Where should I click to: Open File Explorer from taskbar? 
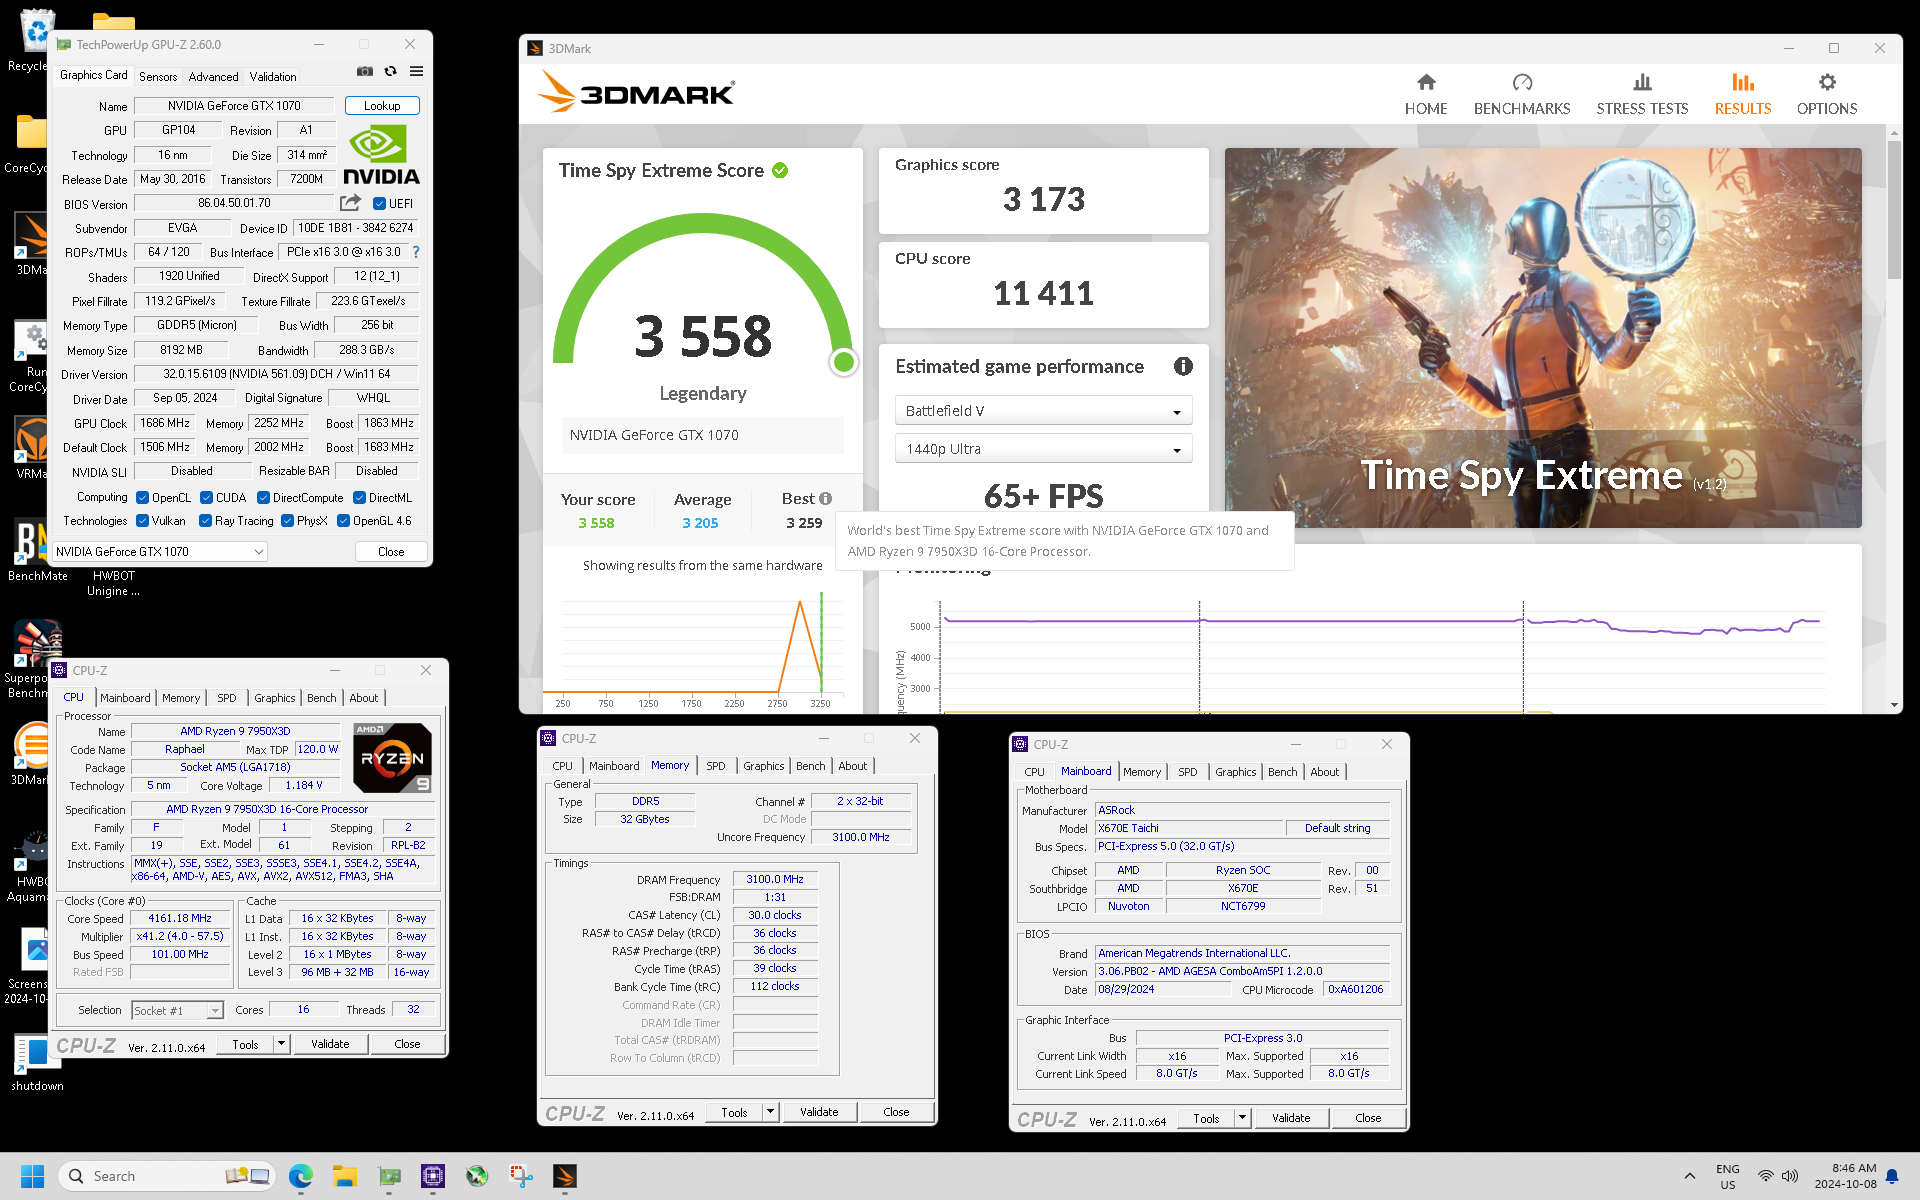tap(345, 1176)
